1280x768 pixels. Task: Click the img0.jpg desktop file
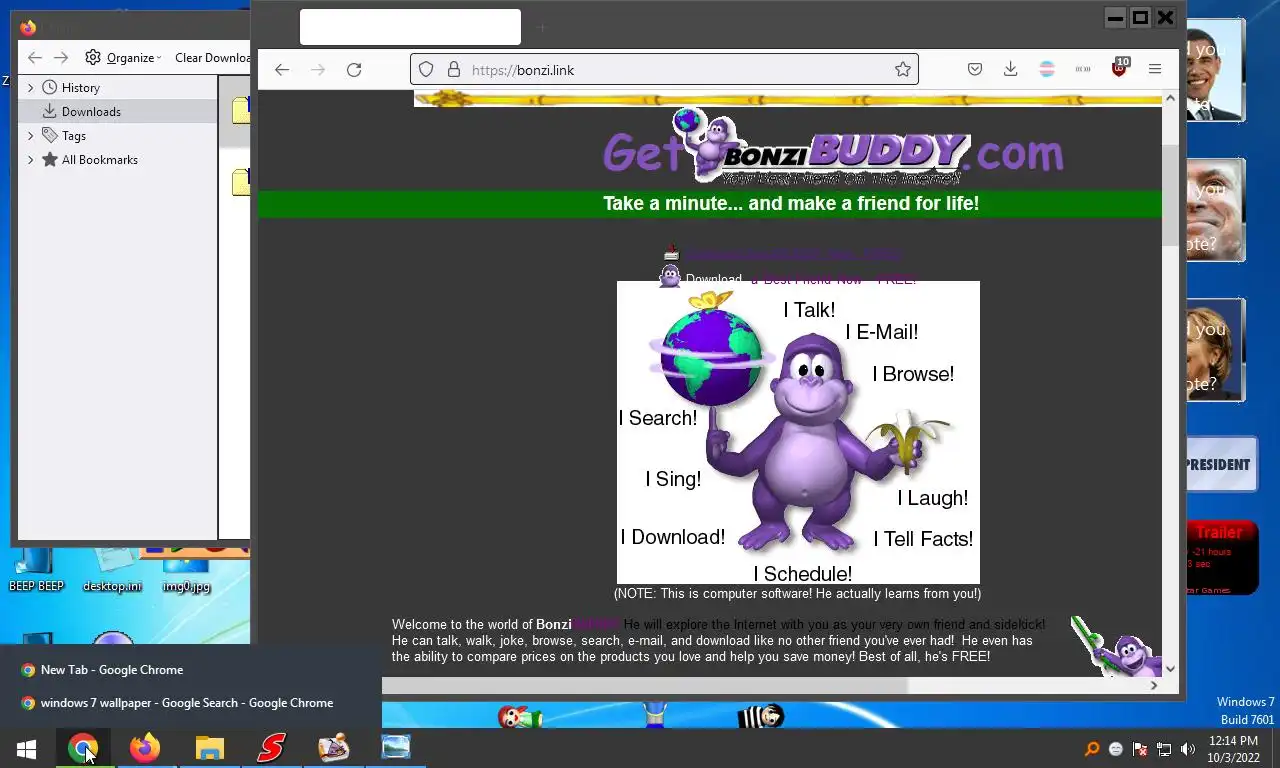186,570
